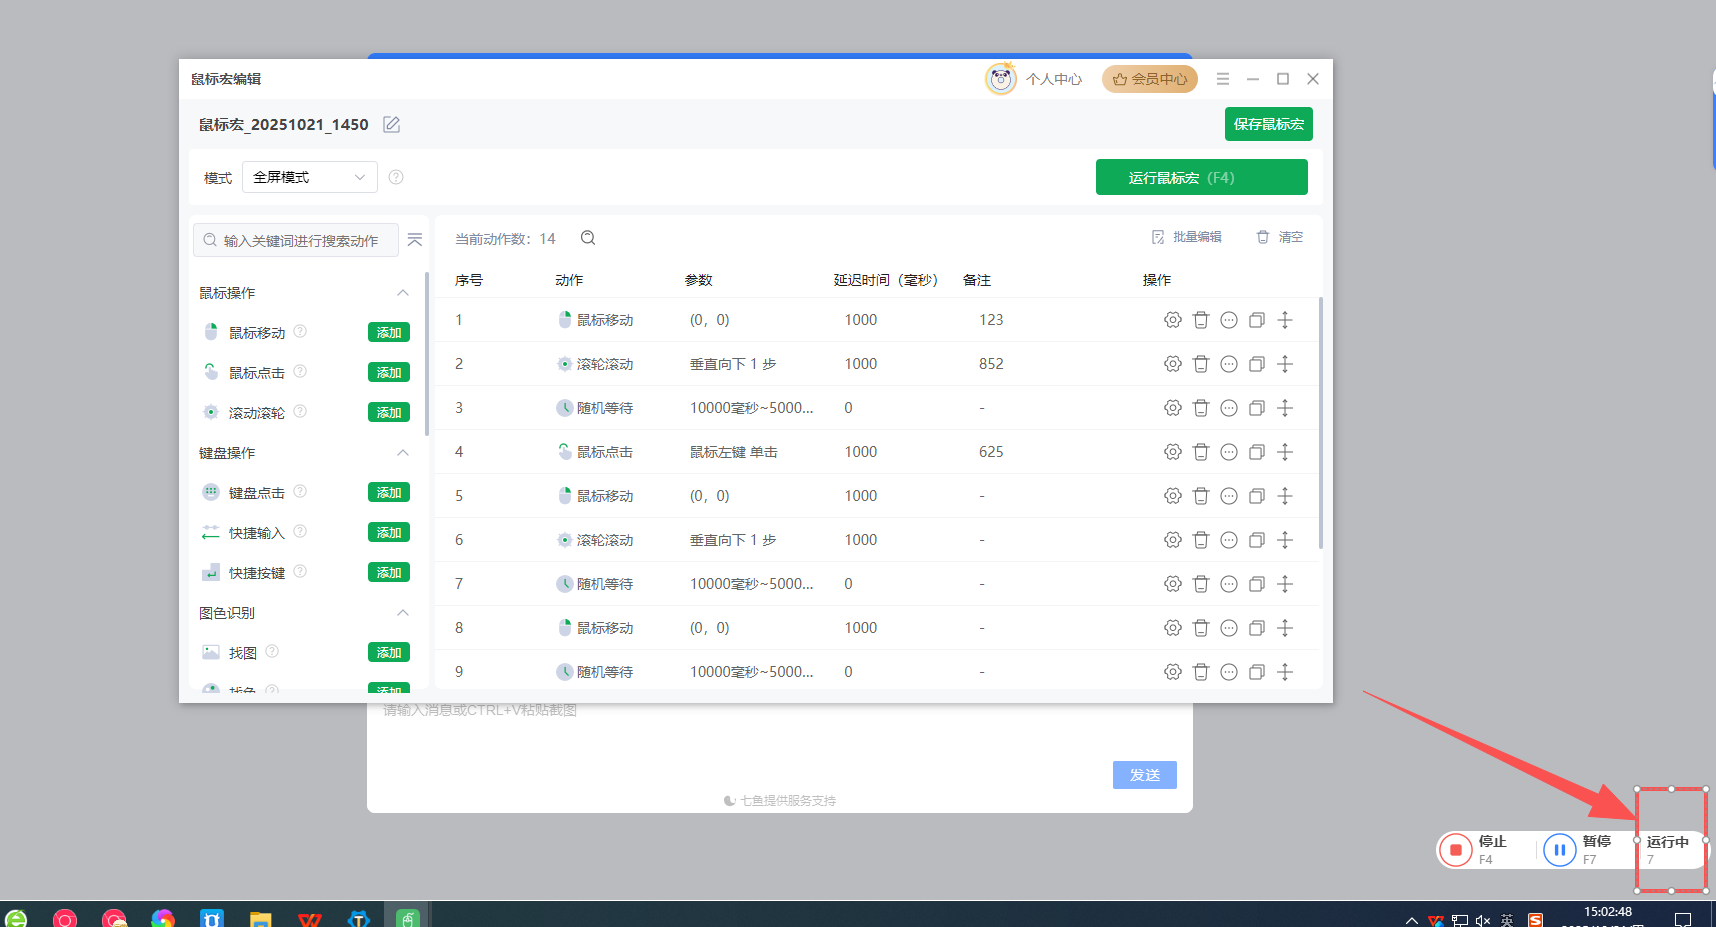Click the search icon beside action count
Viewport: 1716px width, 927px height.
coord(588,238)
